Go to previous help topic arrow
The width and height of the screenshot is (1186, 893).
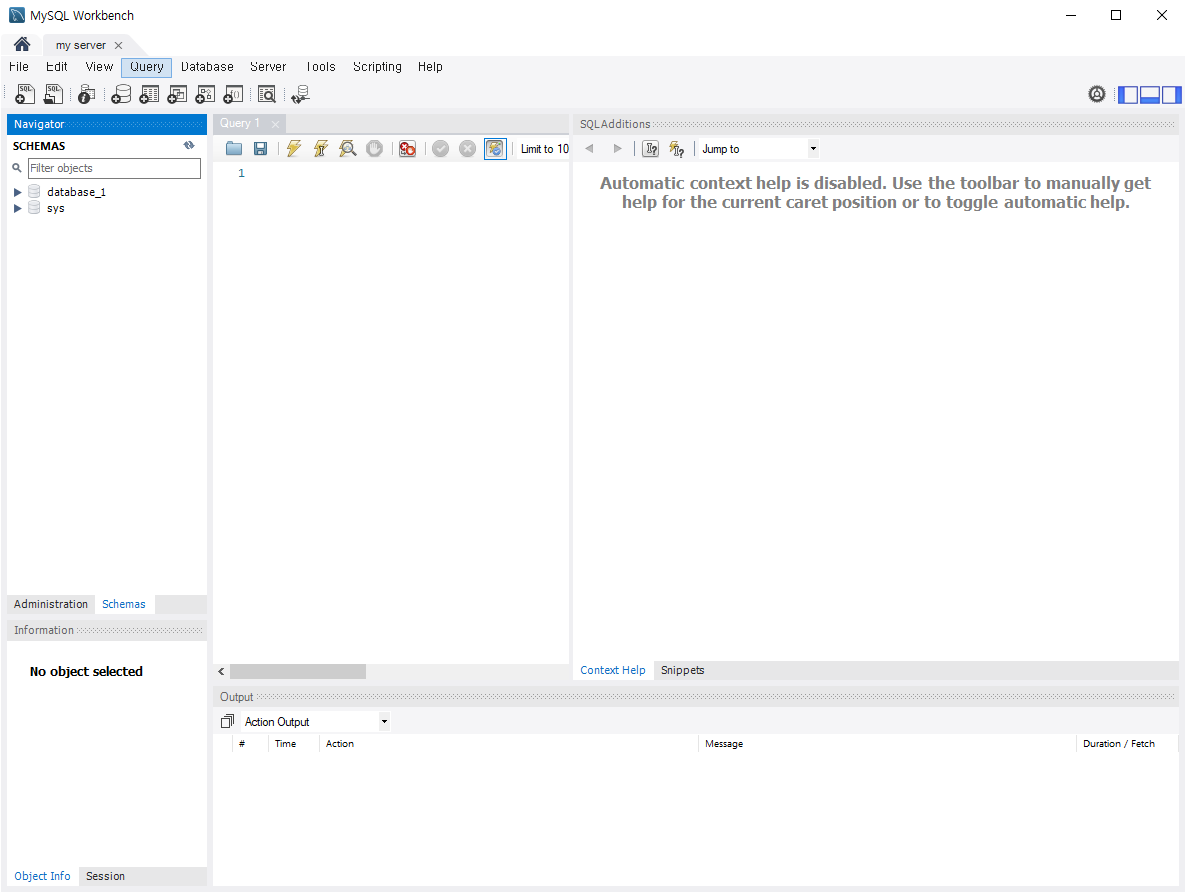click(x=589, y=149)
